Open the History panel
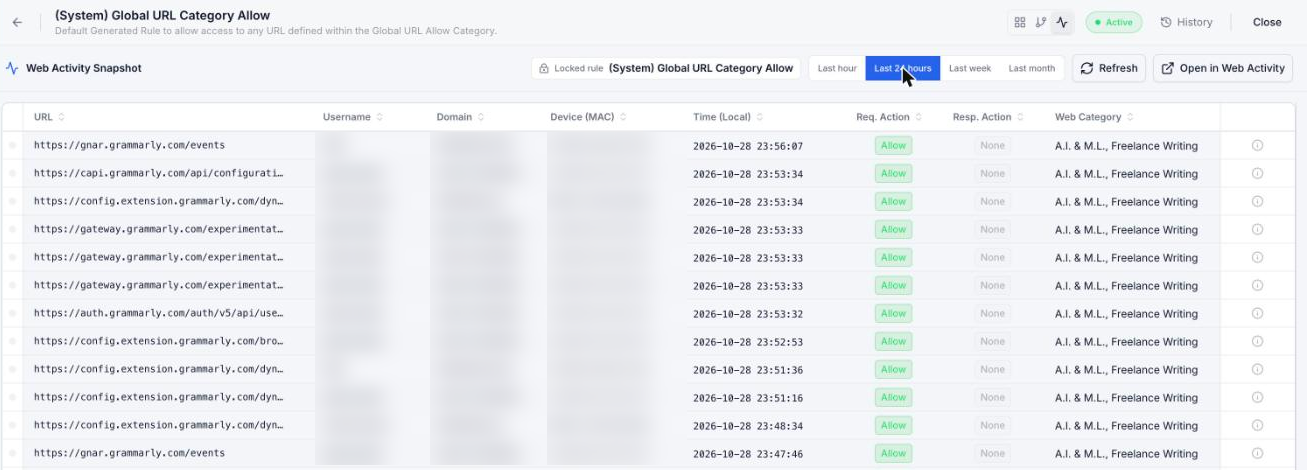 (1186, 22)
